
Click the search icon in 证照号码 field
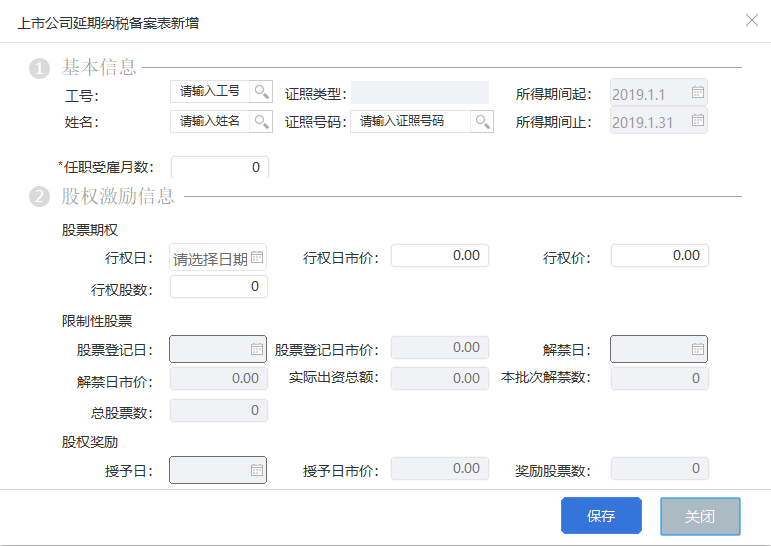tap(482, 121)
